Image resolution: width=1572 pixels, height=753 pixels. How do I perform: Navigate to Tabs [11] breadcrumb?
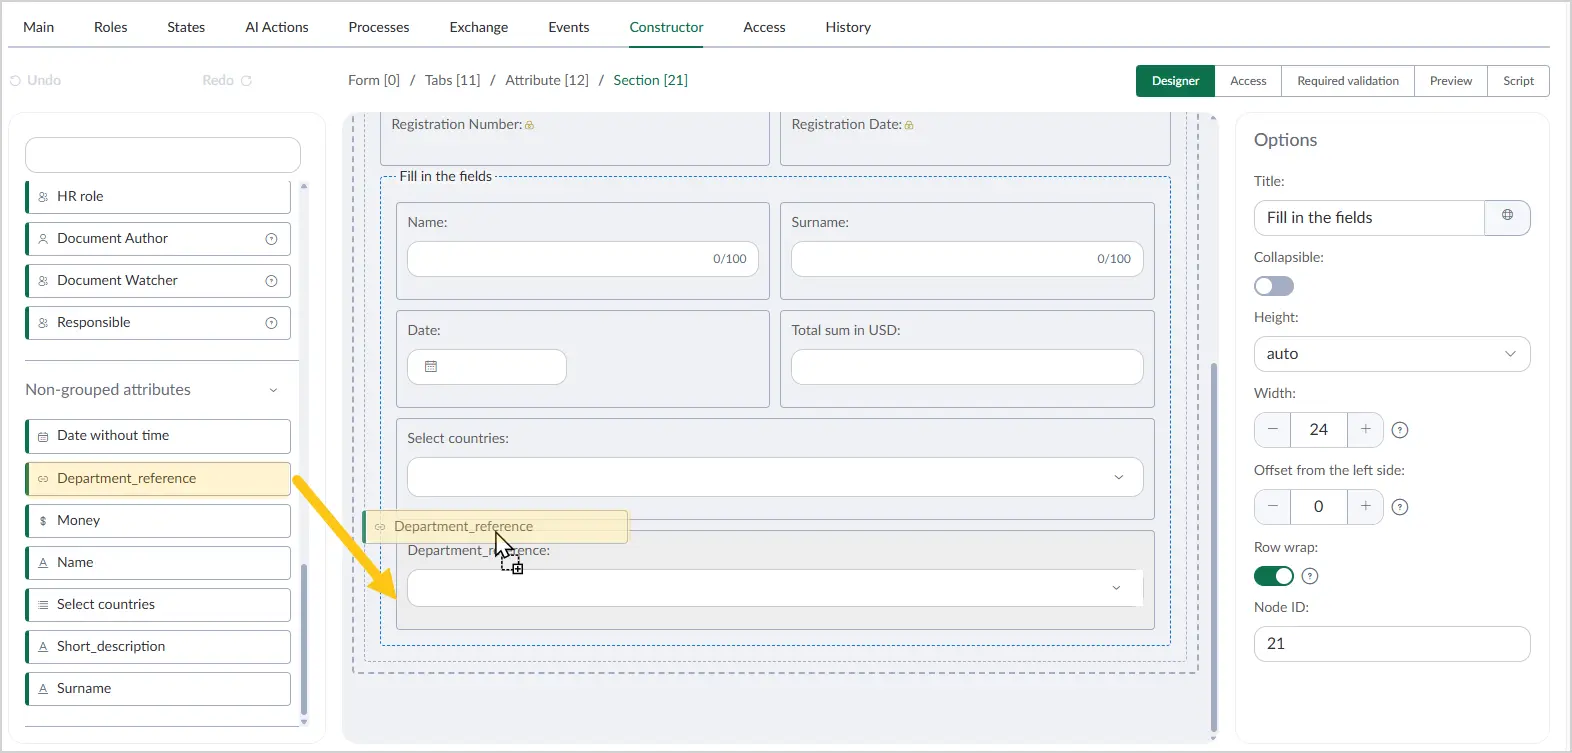453,80
